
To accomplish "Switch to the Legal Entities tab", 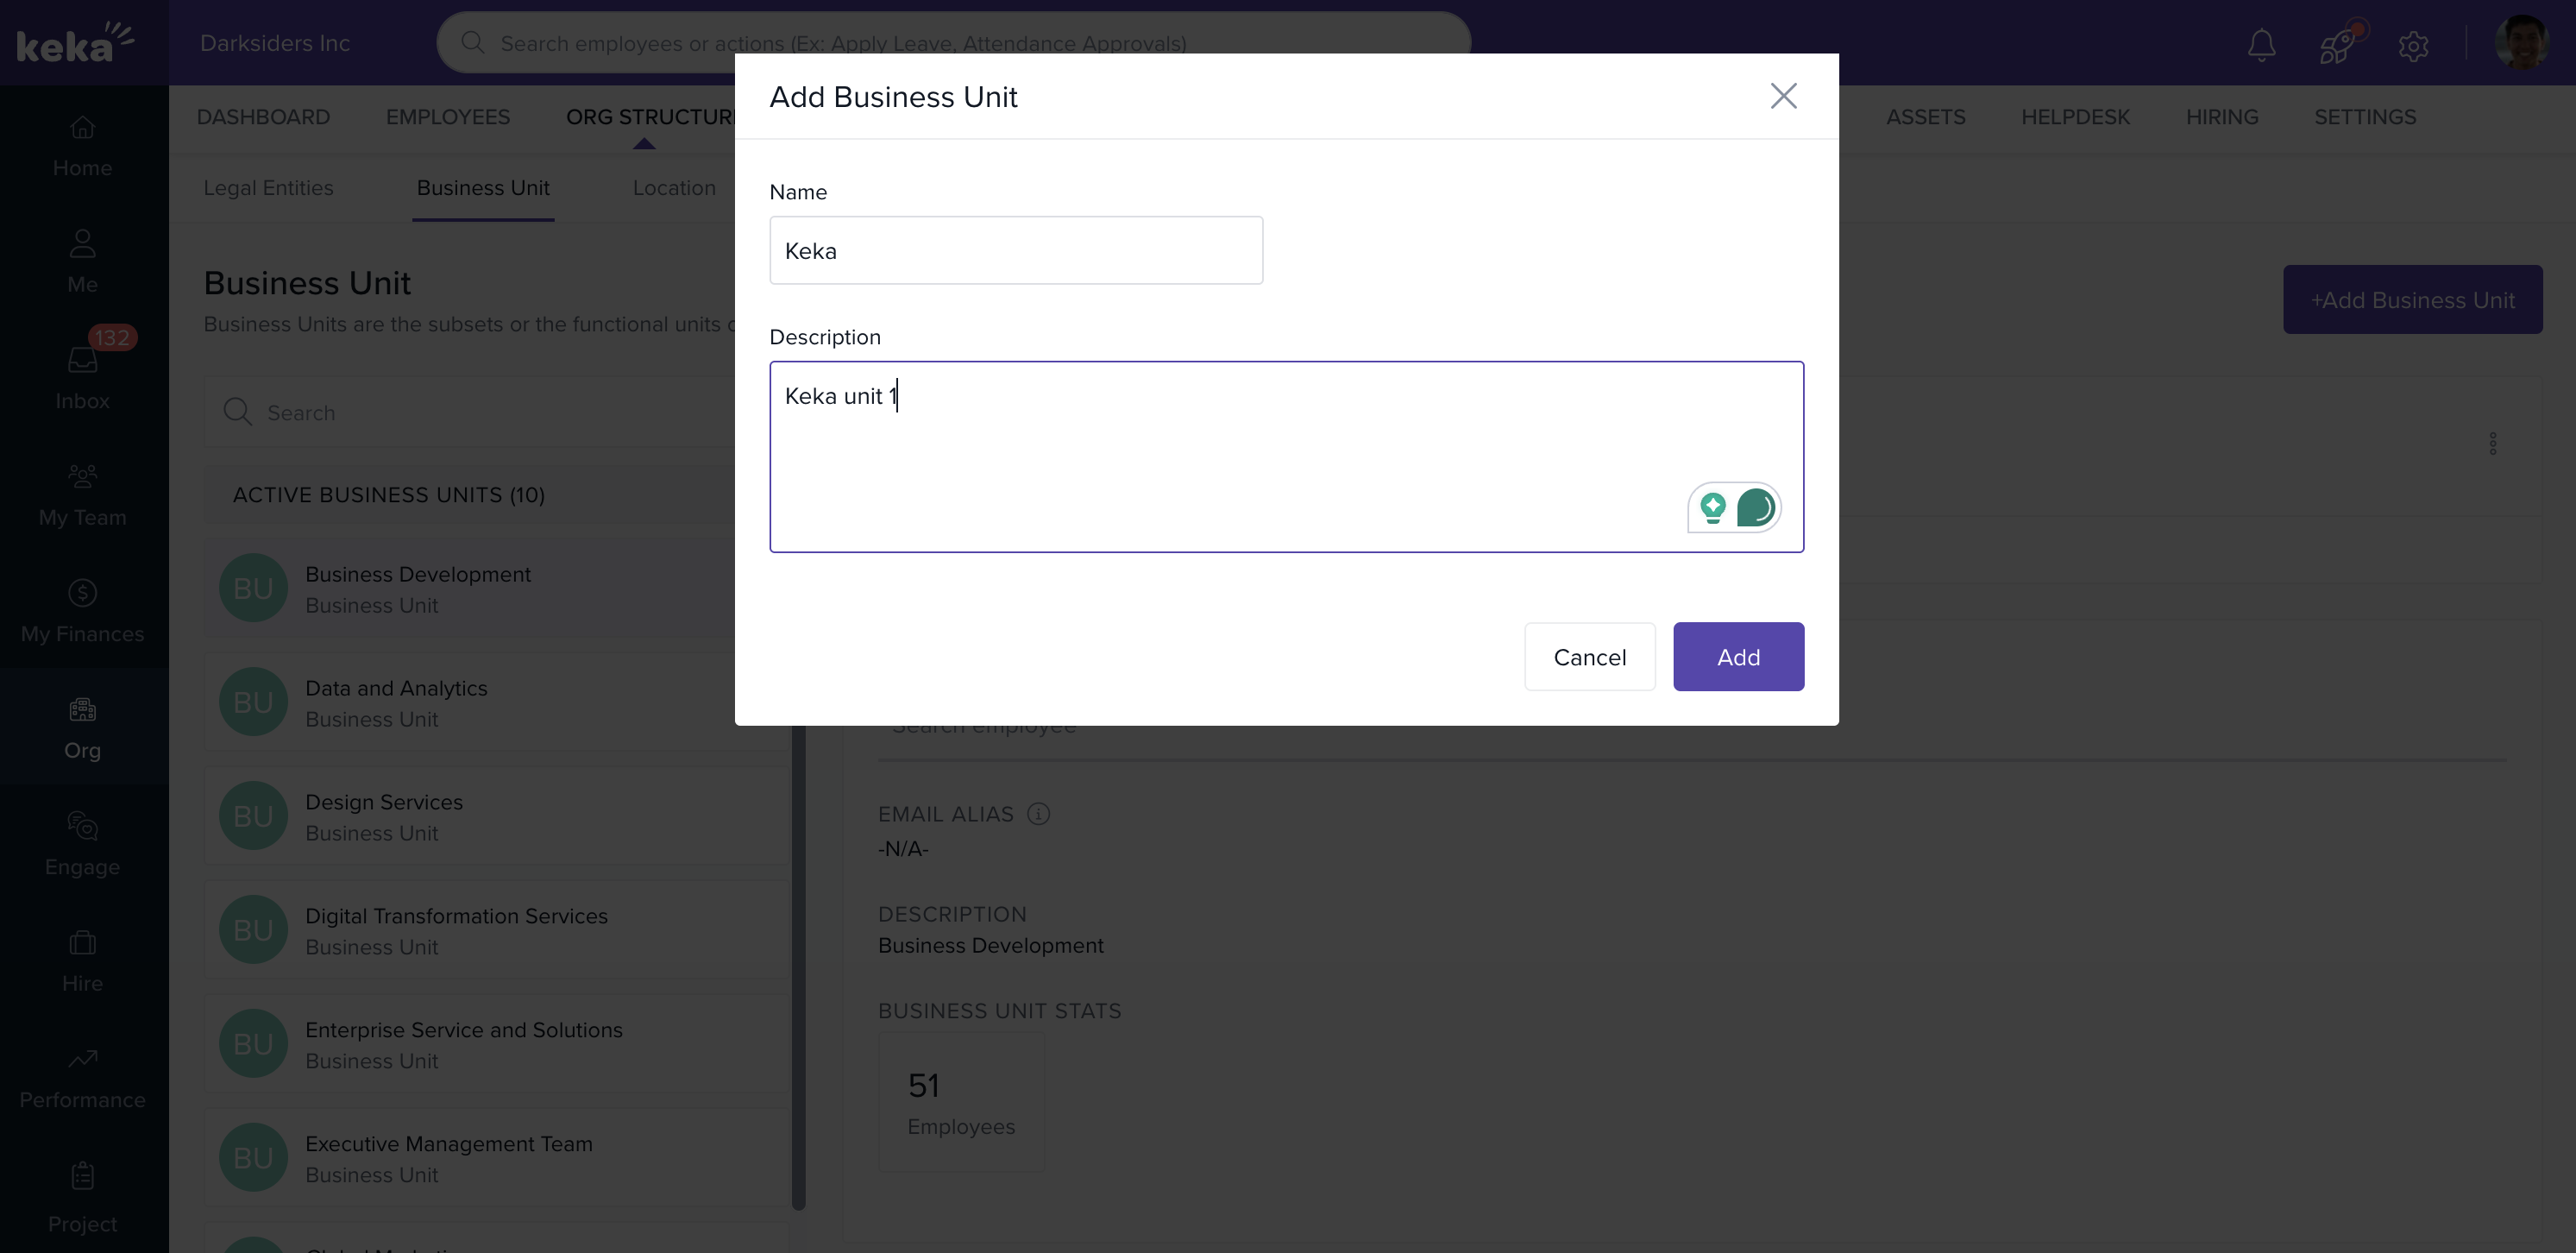I will (x=268, y=188).
